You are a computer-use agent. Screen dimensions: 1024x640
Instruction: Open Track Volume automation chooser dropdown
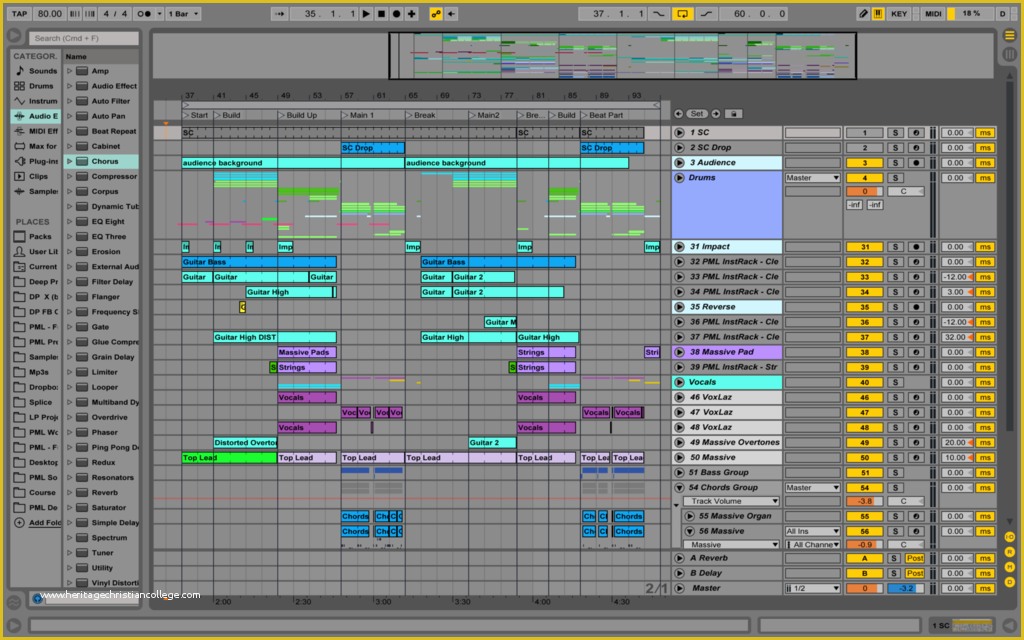731,502
